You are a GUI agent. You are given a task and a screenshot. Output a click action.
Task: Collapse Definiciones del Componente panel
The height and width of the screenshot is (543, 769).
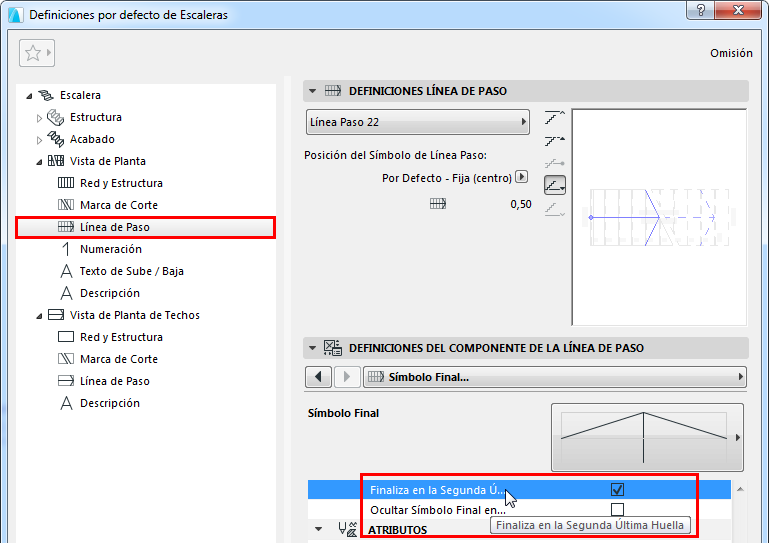(312, 348)
